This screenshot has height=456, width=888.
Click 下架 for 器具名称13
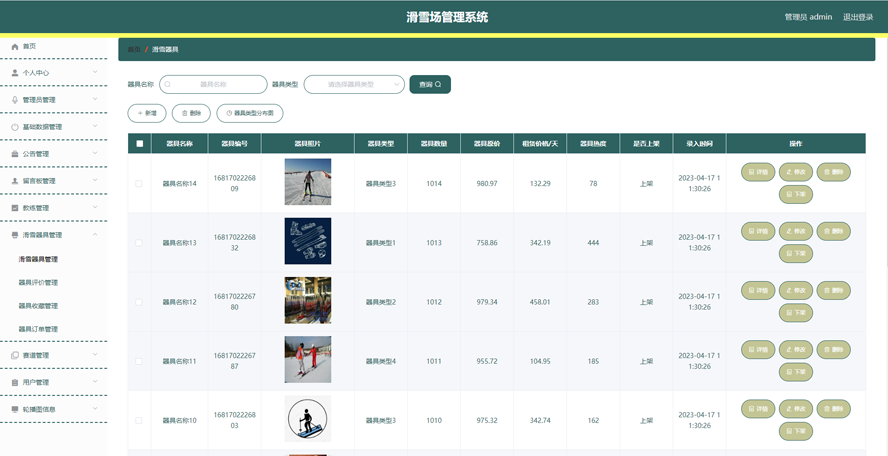(x=796, y=254)
